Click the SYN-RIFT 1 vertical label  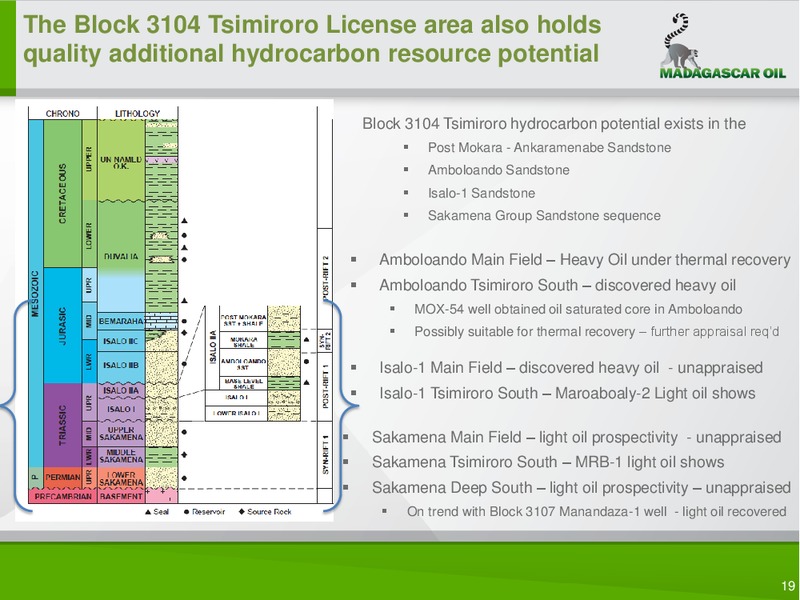click(x=326, y=454)
